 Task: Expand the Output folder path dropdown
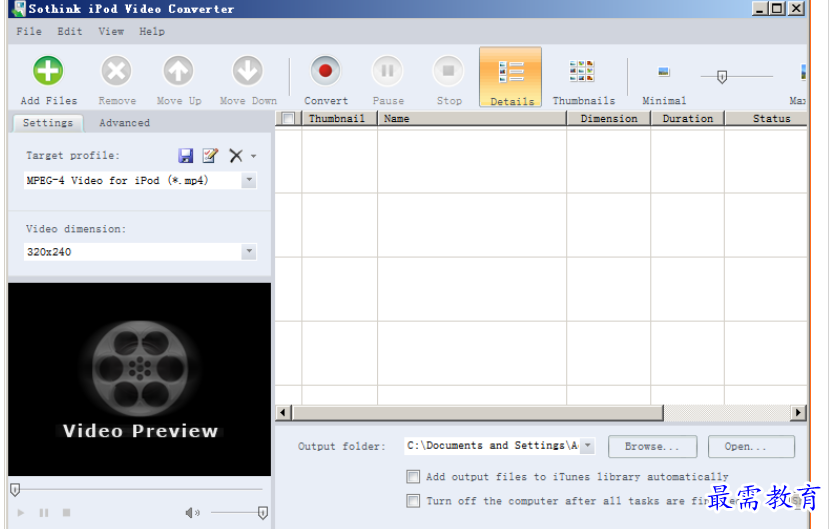pyautogui.click(x=587, y=446)
